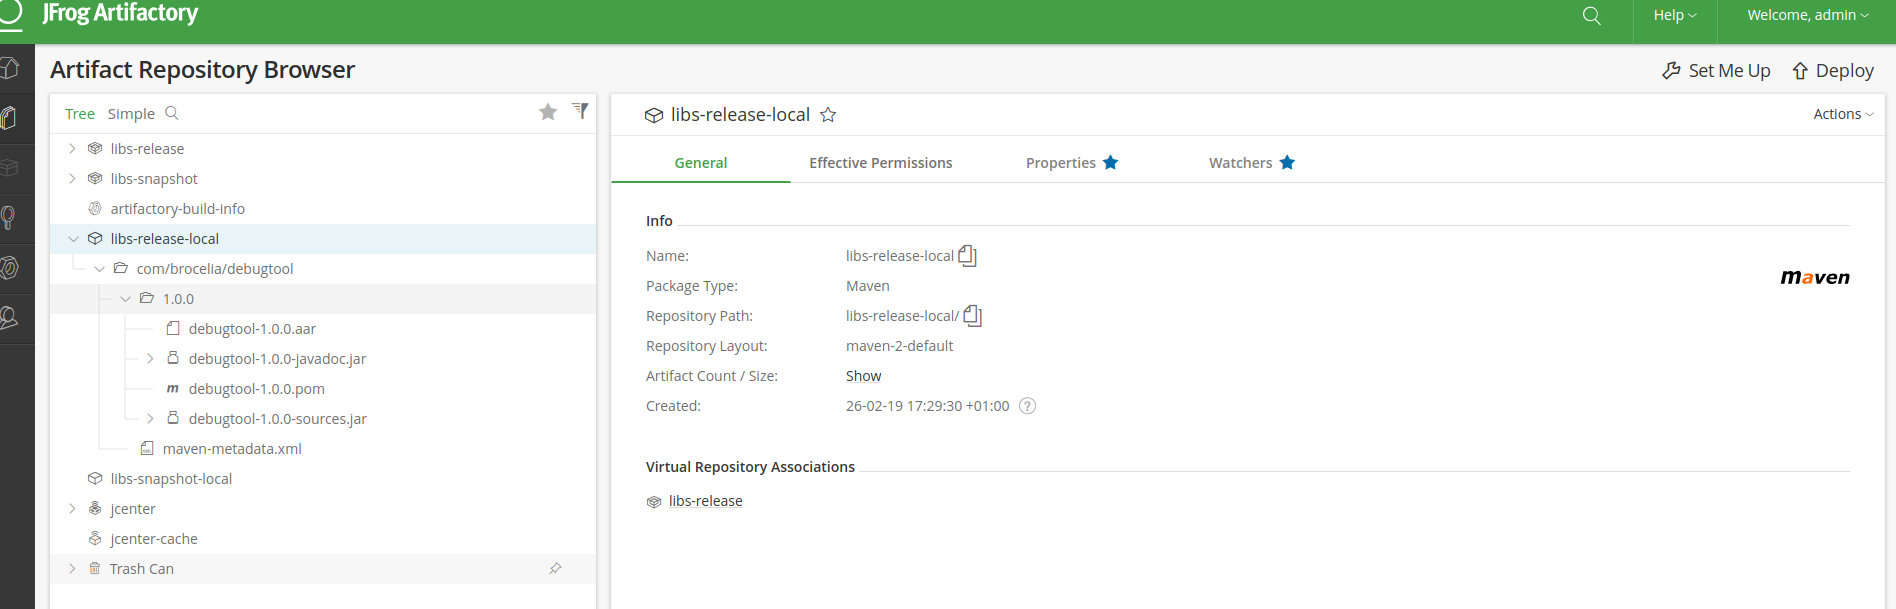Click the jcenter remote repository icon
1896x609 pixels.
click(95, 508)
